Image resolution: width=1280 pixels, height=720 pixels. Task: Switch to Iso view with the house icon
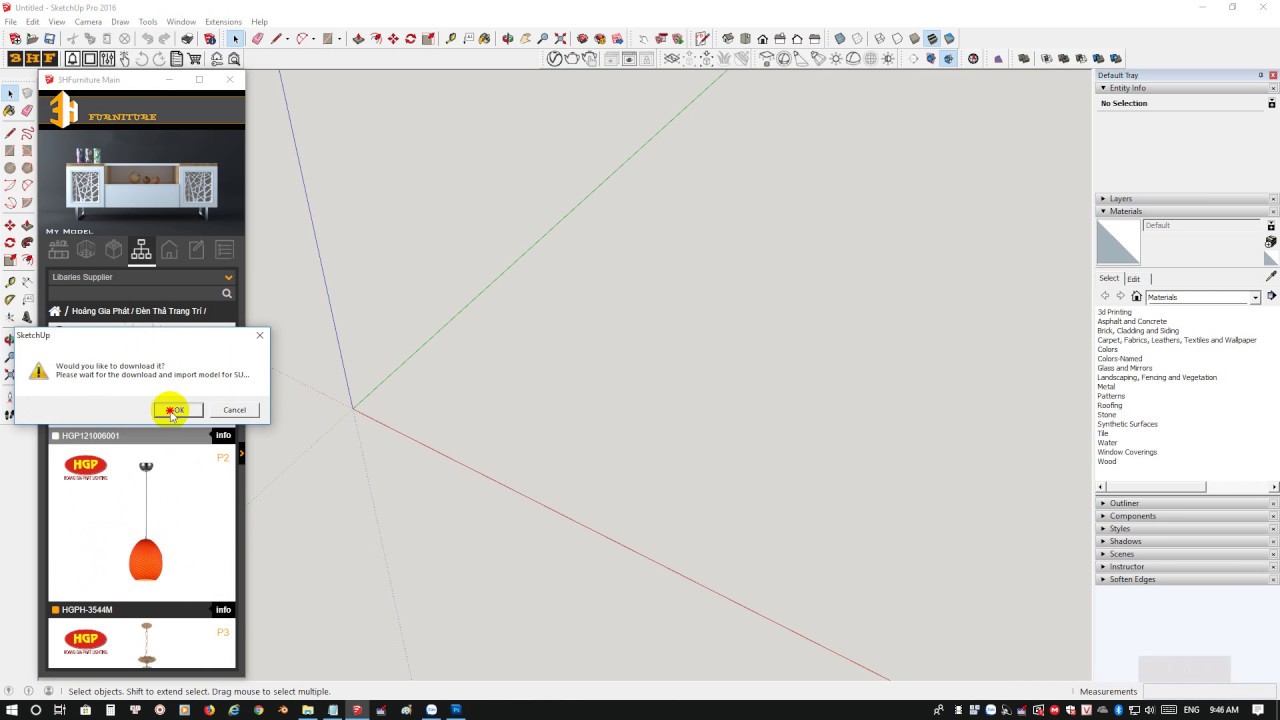[x=728, y=39]
